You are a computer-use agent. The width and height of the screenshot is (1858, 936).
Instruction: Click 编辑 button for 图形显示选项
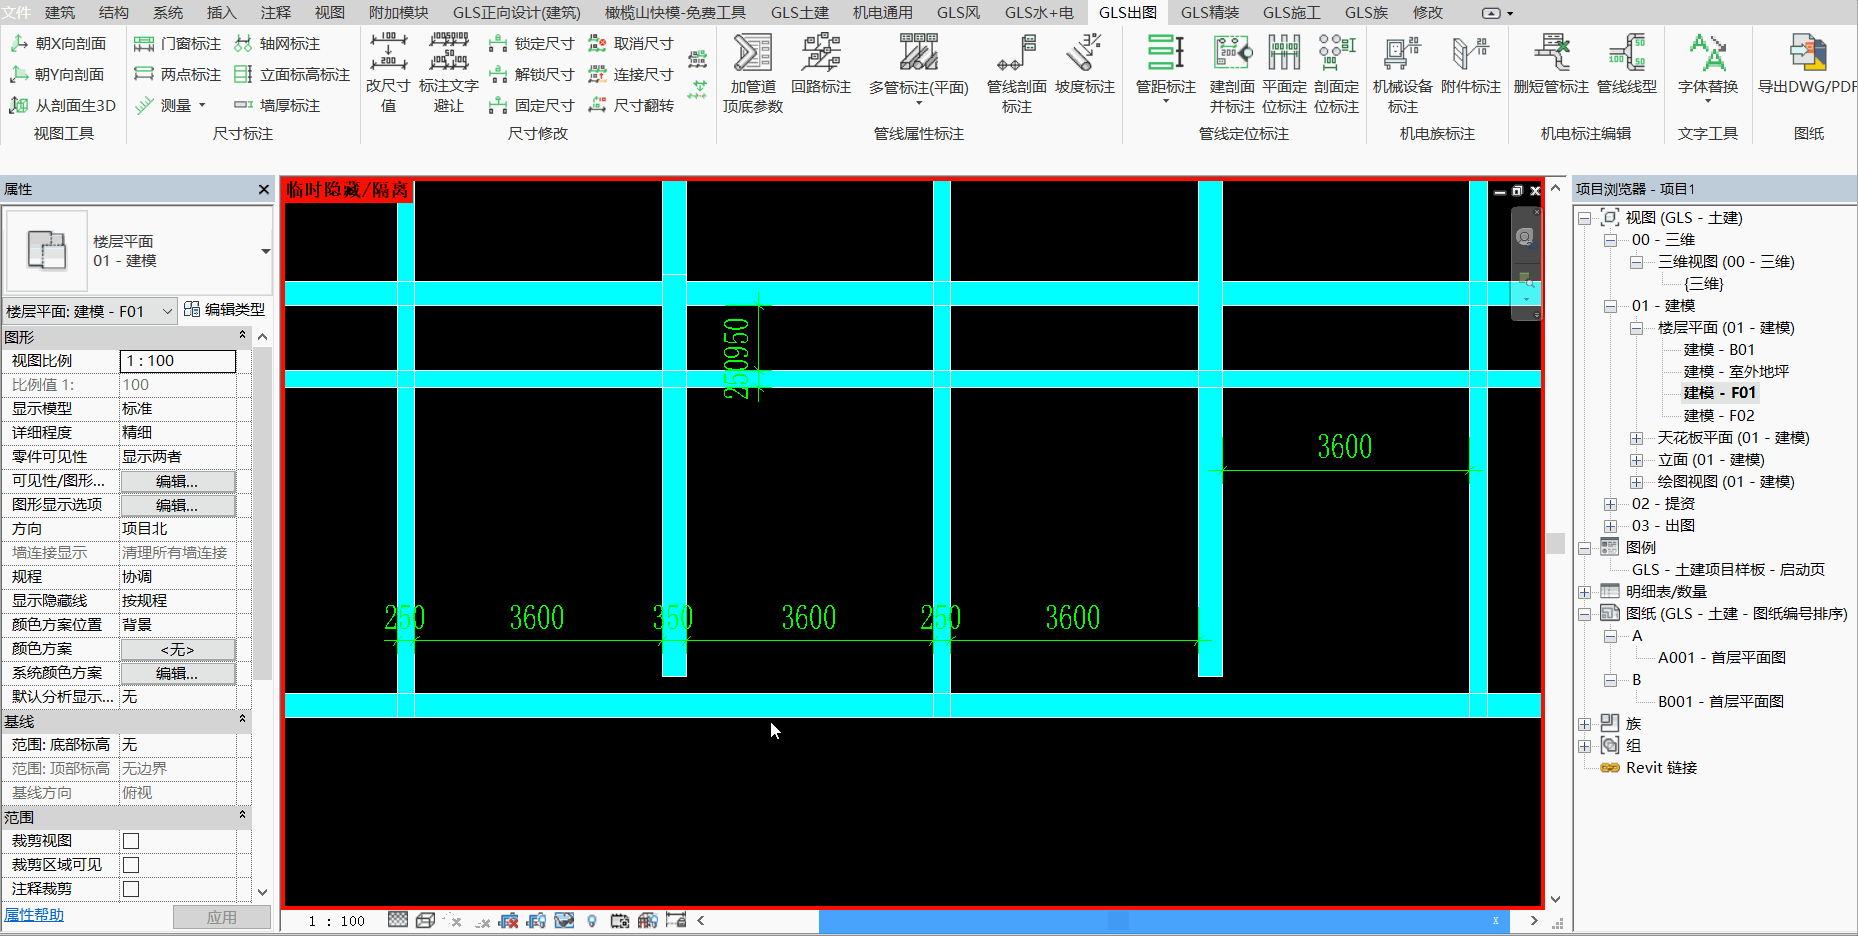pyautogui.click(x=178, y=505)
